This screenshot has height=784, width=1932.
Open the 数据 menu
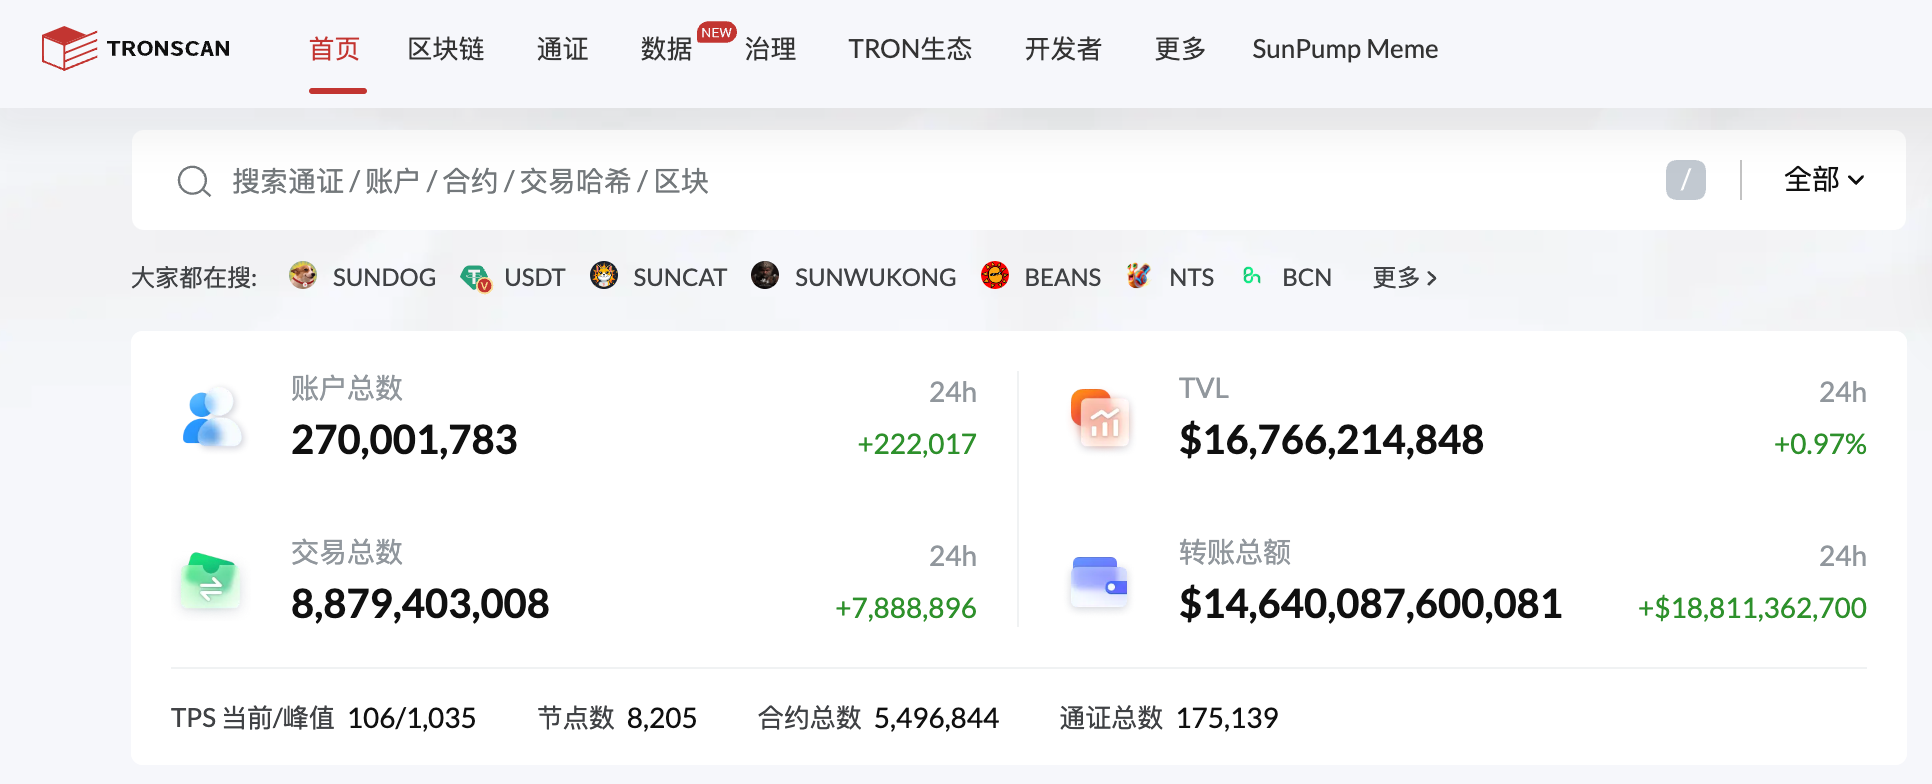coord(666,49)
